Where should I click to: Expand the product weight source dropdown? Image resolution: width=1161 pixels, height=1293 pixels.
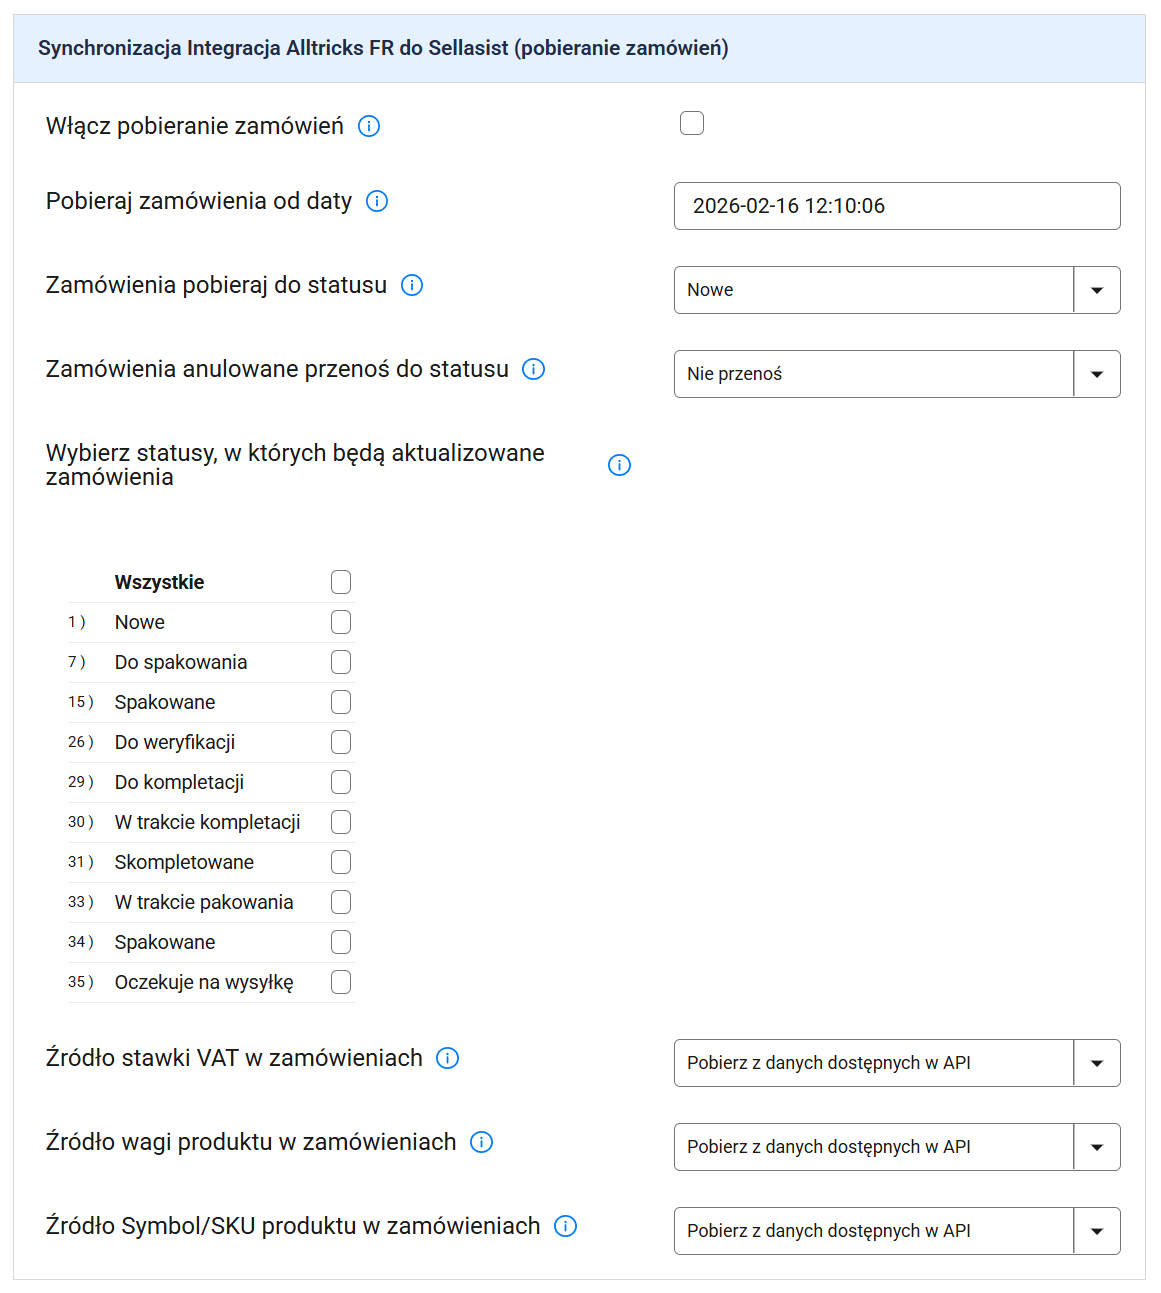896,1147
